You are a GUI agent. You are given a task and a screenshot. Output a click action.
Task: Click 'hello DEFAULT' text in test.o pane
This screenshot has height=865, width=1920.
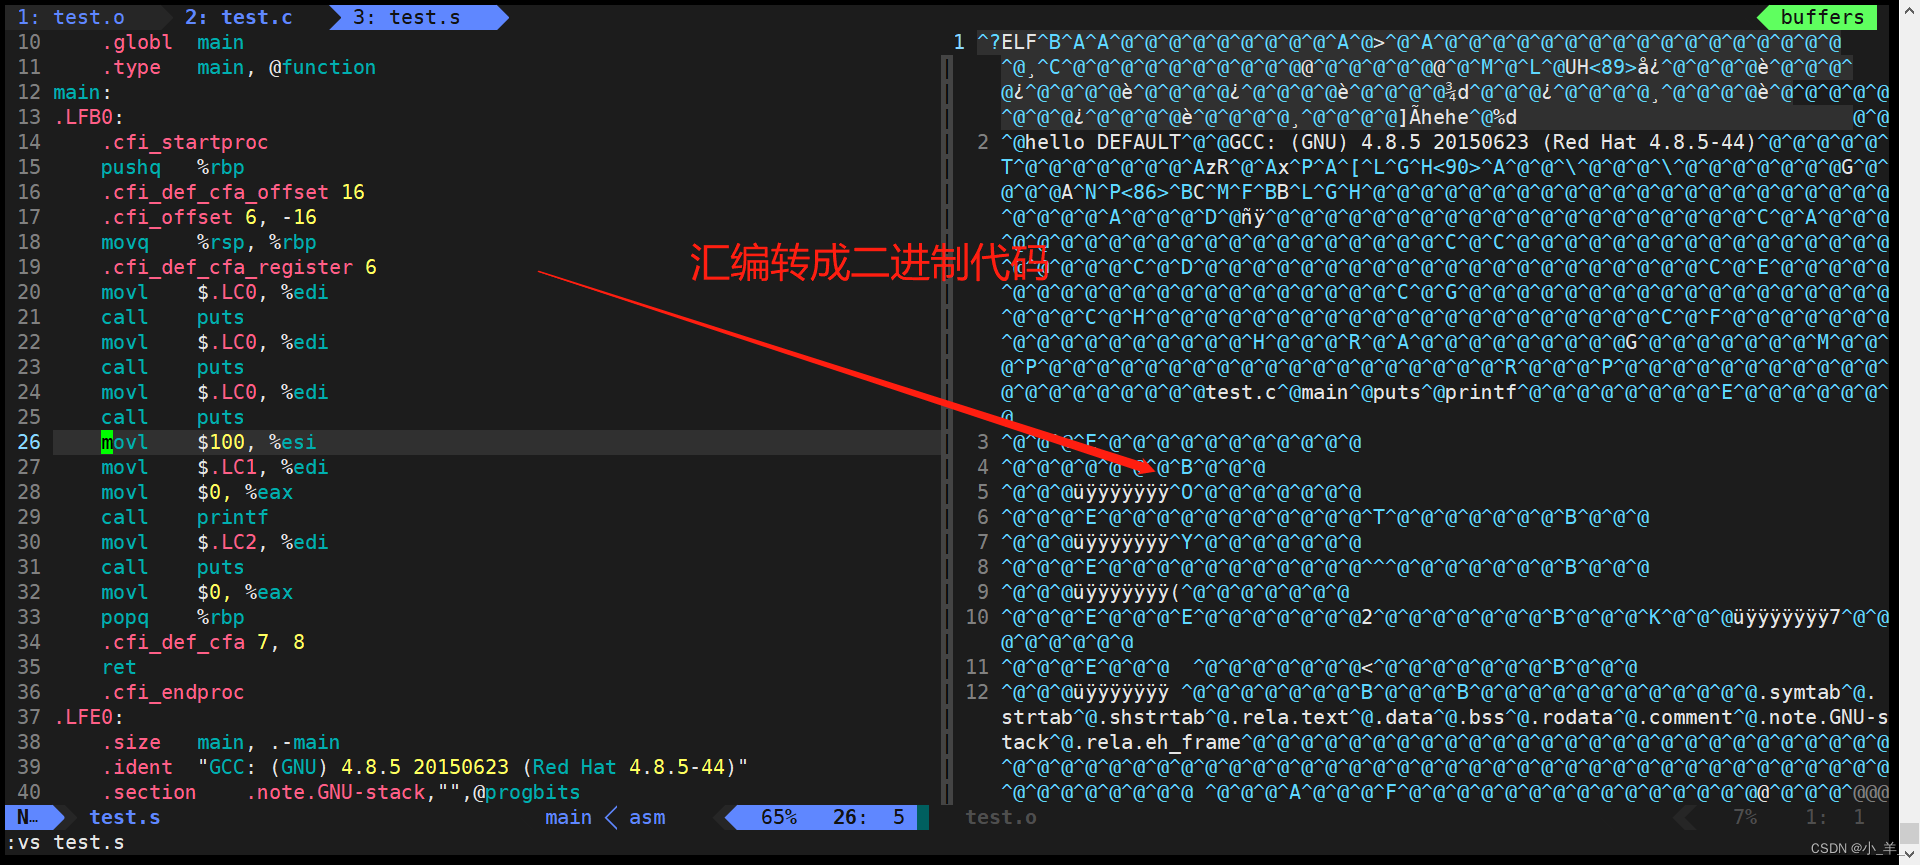(1103, 142)
